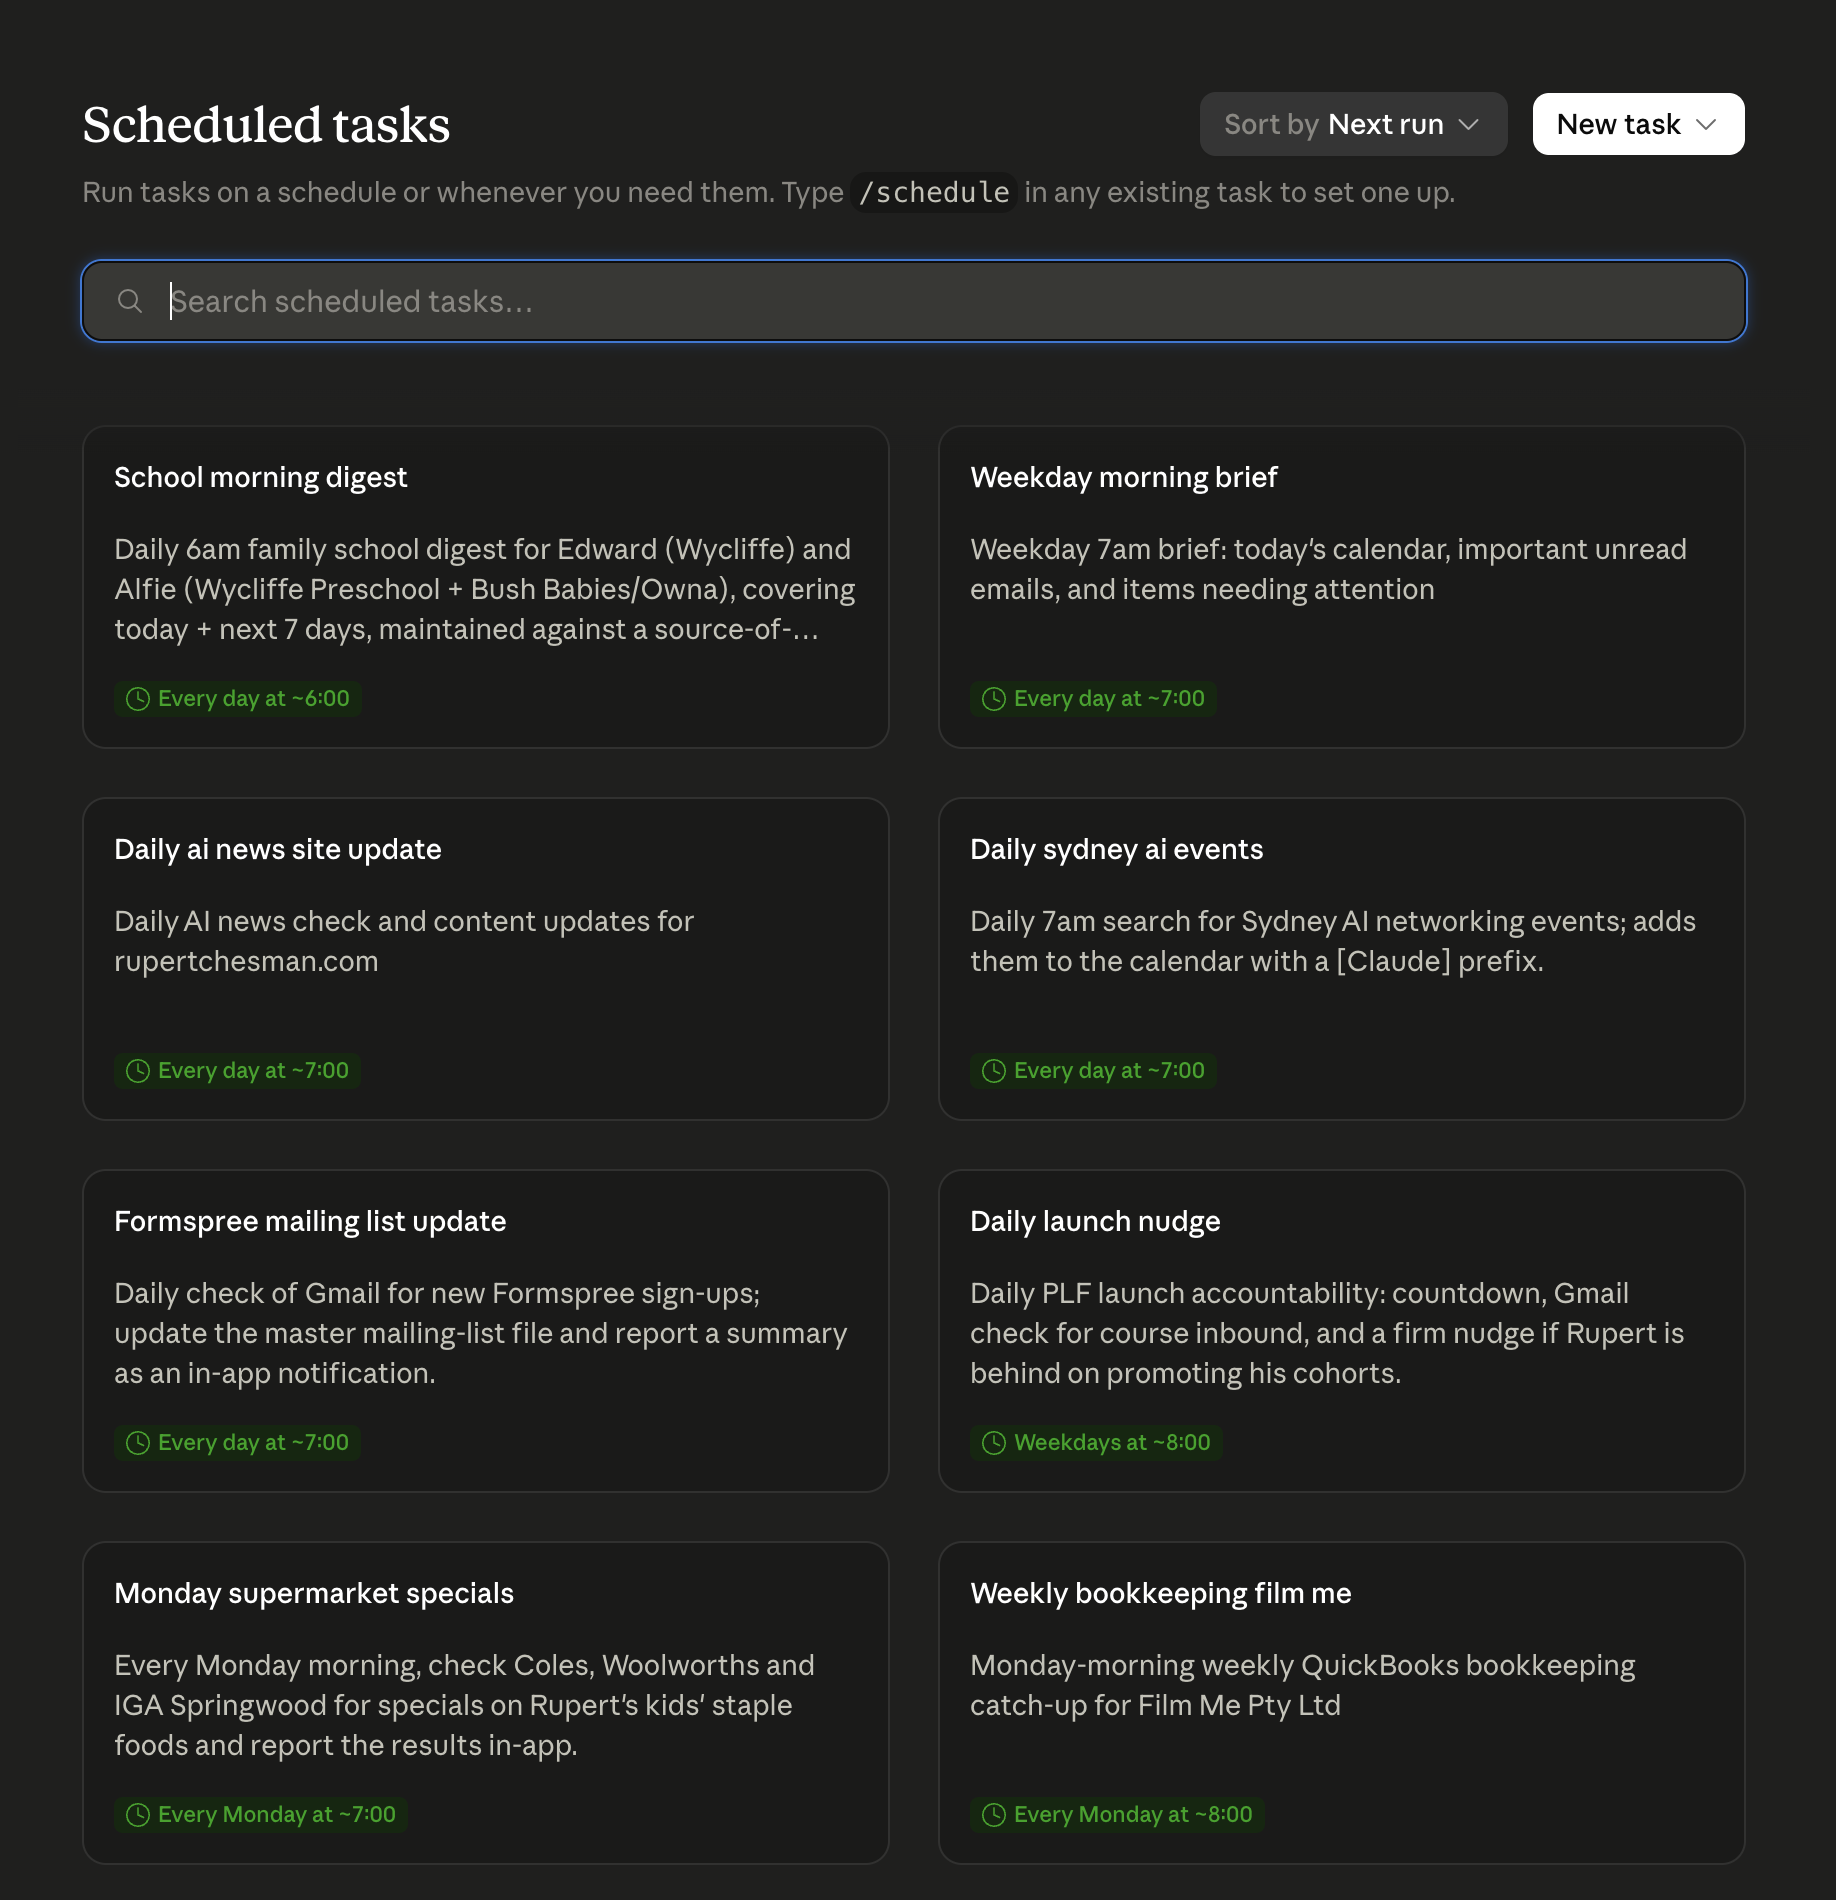Click the Formspree sign-ups description text

(481, 1333)
